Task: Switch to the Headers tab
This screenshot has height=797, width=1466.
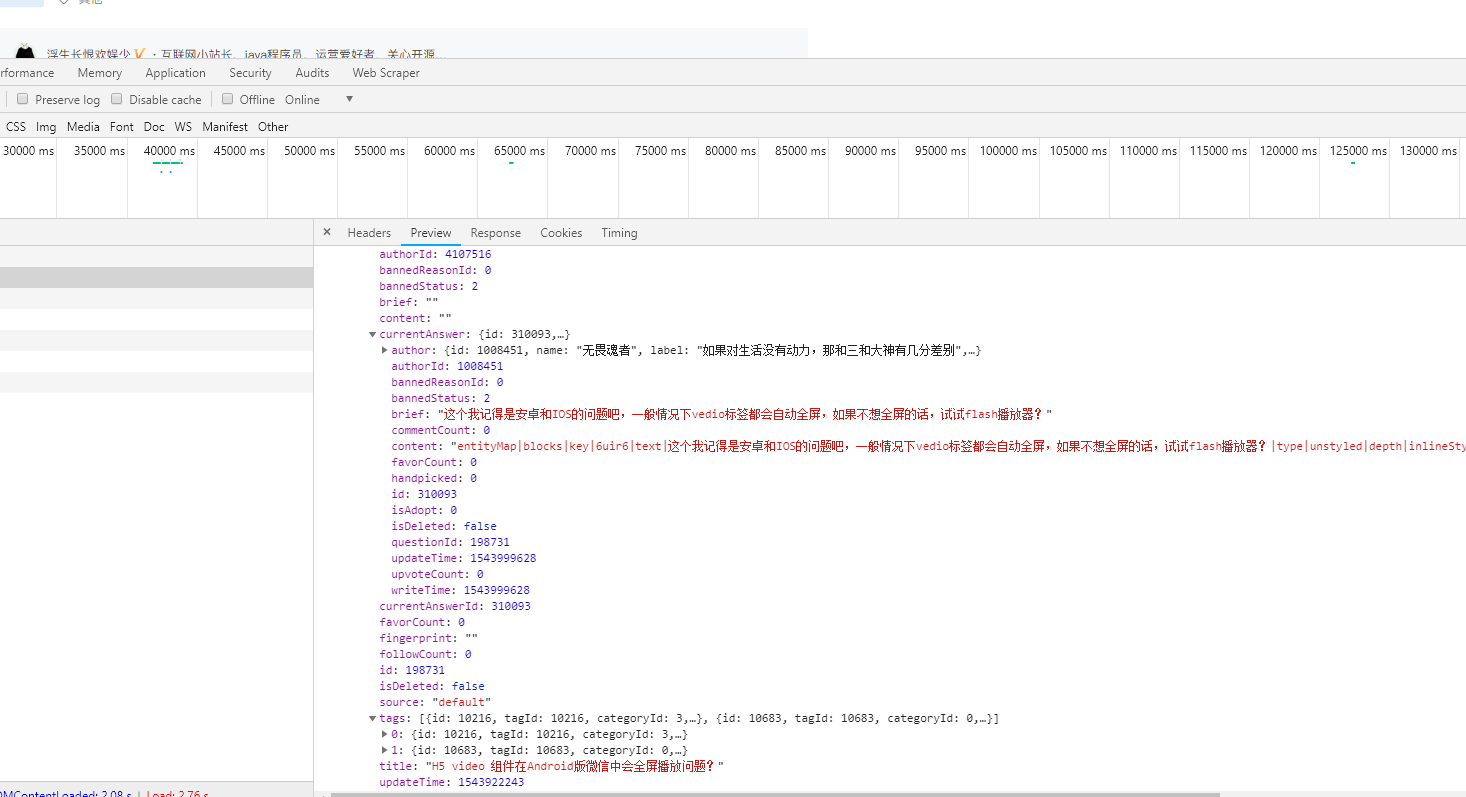Action: [369, 233]
